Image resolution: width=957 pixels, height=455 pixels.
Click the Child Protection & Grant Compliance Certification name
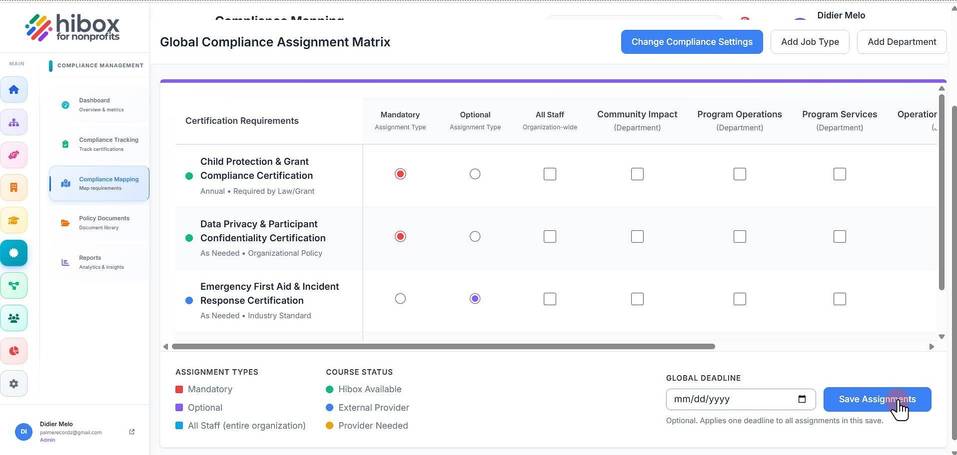click(x=256, y=169)
